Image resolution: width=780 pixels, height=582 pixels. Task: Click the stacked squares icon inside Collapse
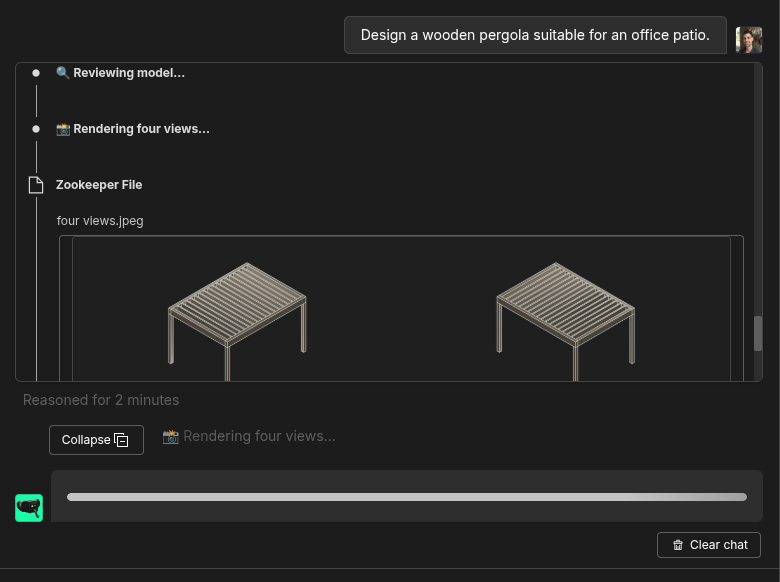(121, 440)
